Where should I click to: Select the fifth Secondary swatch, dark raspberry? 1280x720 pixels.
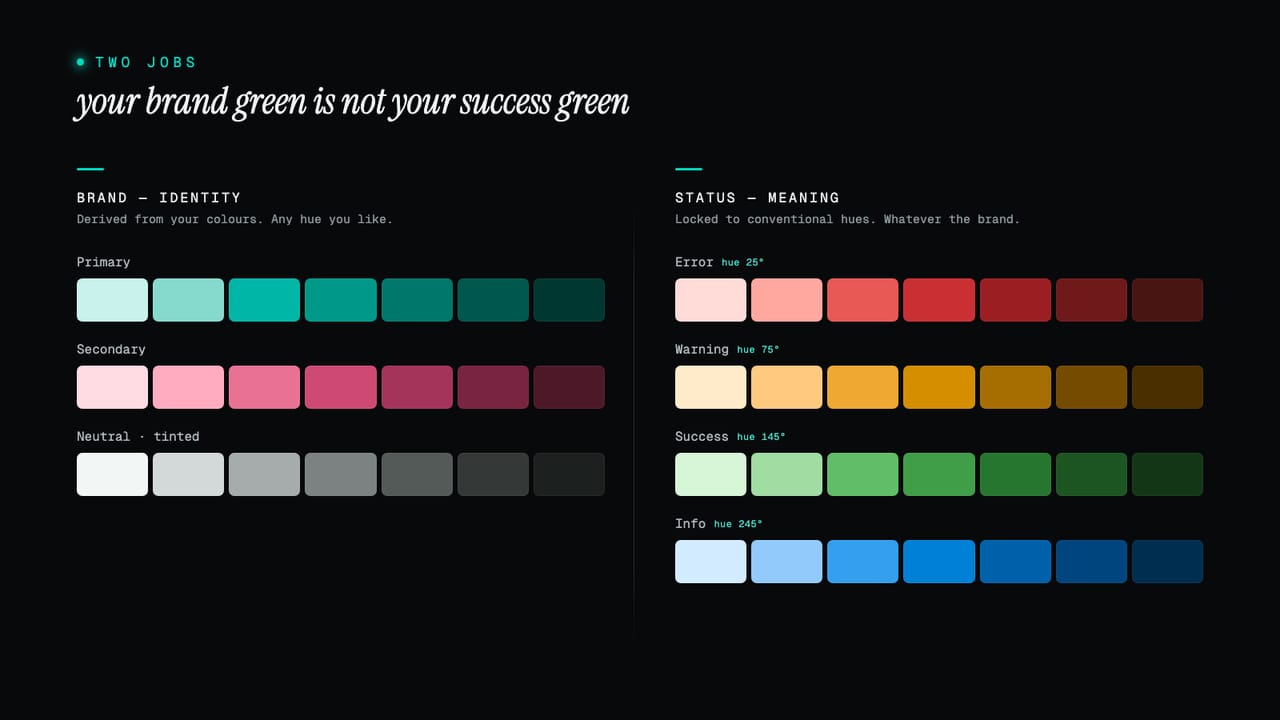[417, 387]
